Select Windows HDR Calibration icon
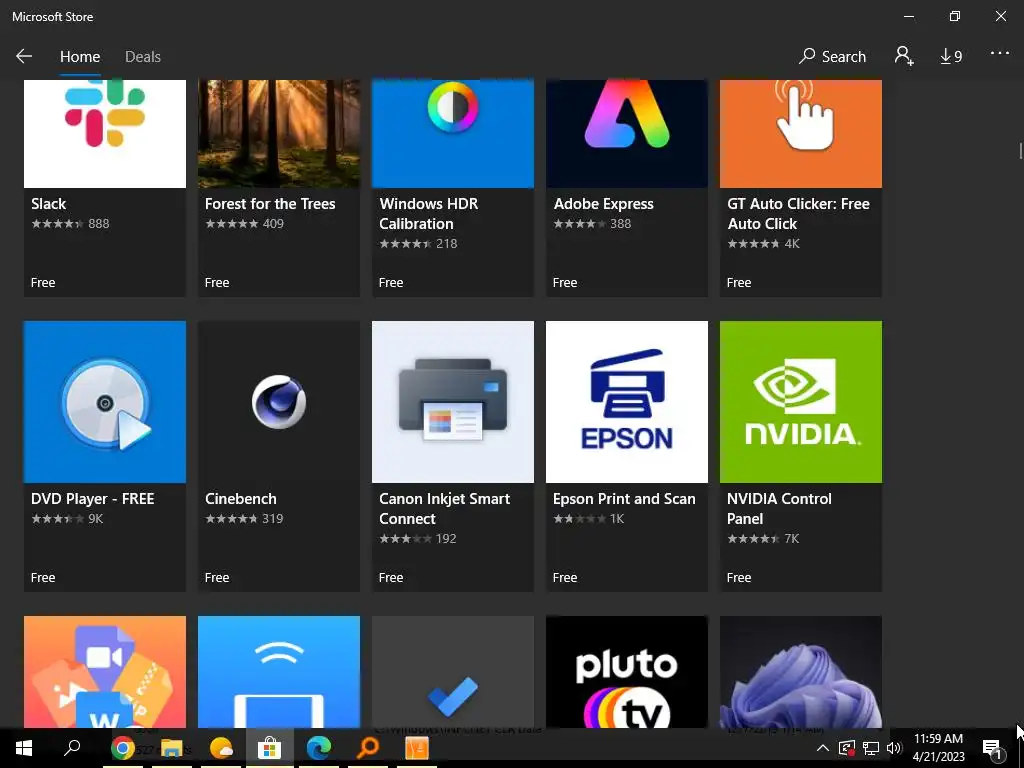The height and width of the screenshot is (768, 1024). click(x=453, y=133)
